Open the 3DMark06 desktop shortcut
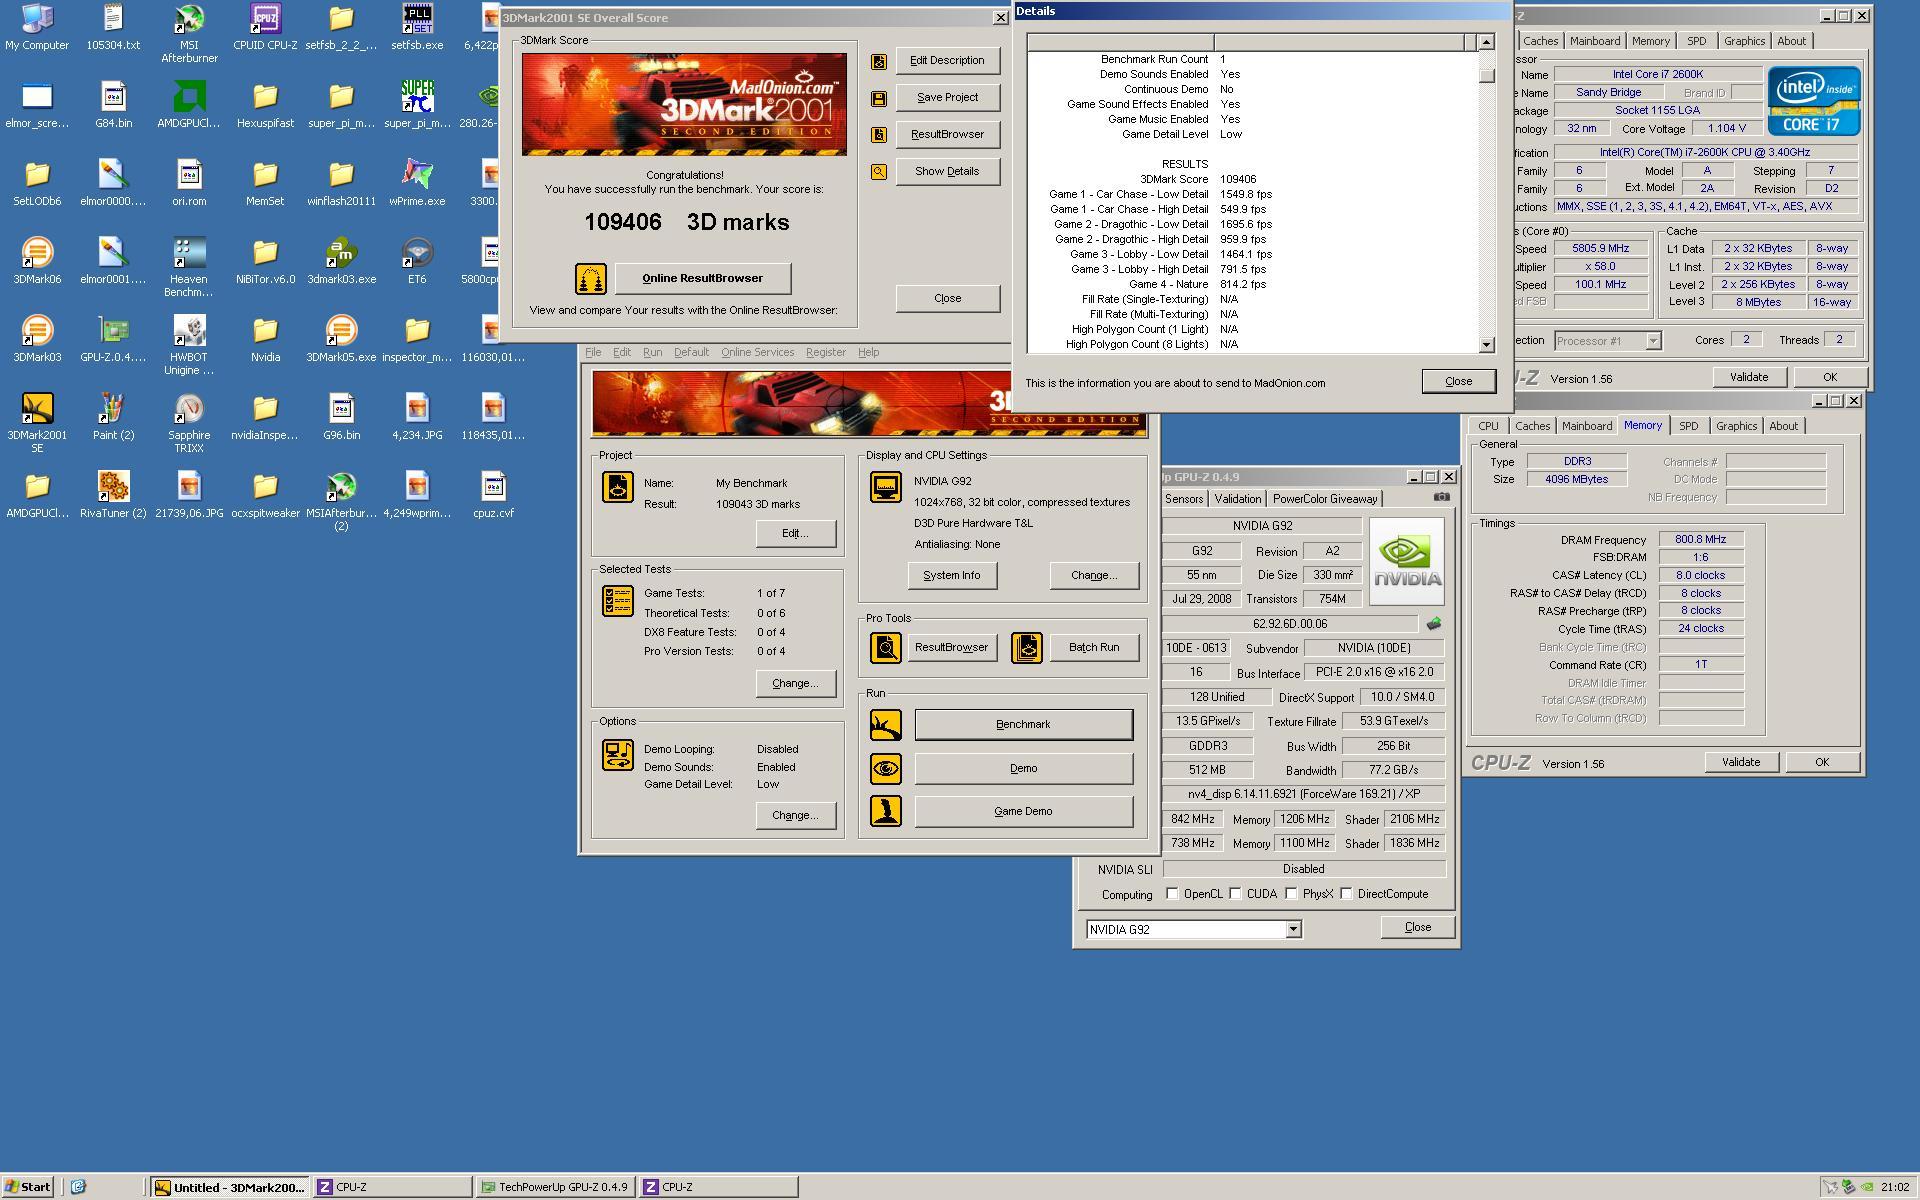This screenshot has height=1200, width=1920. [37, 261]
